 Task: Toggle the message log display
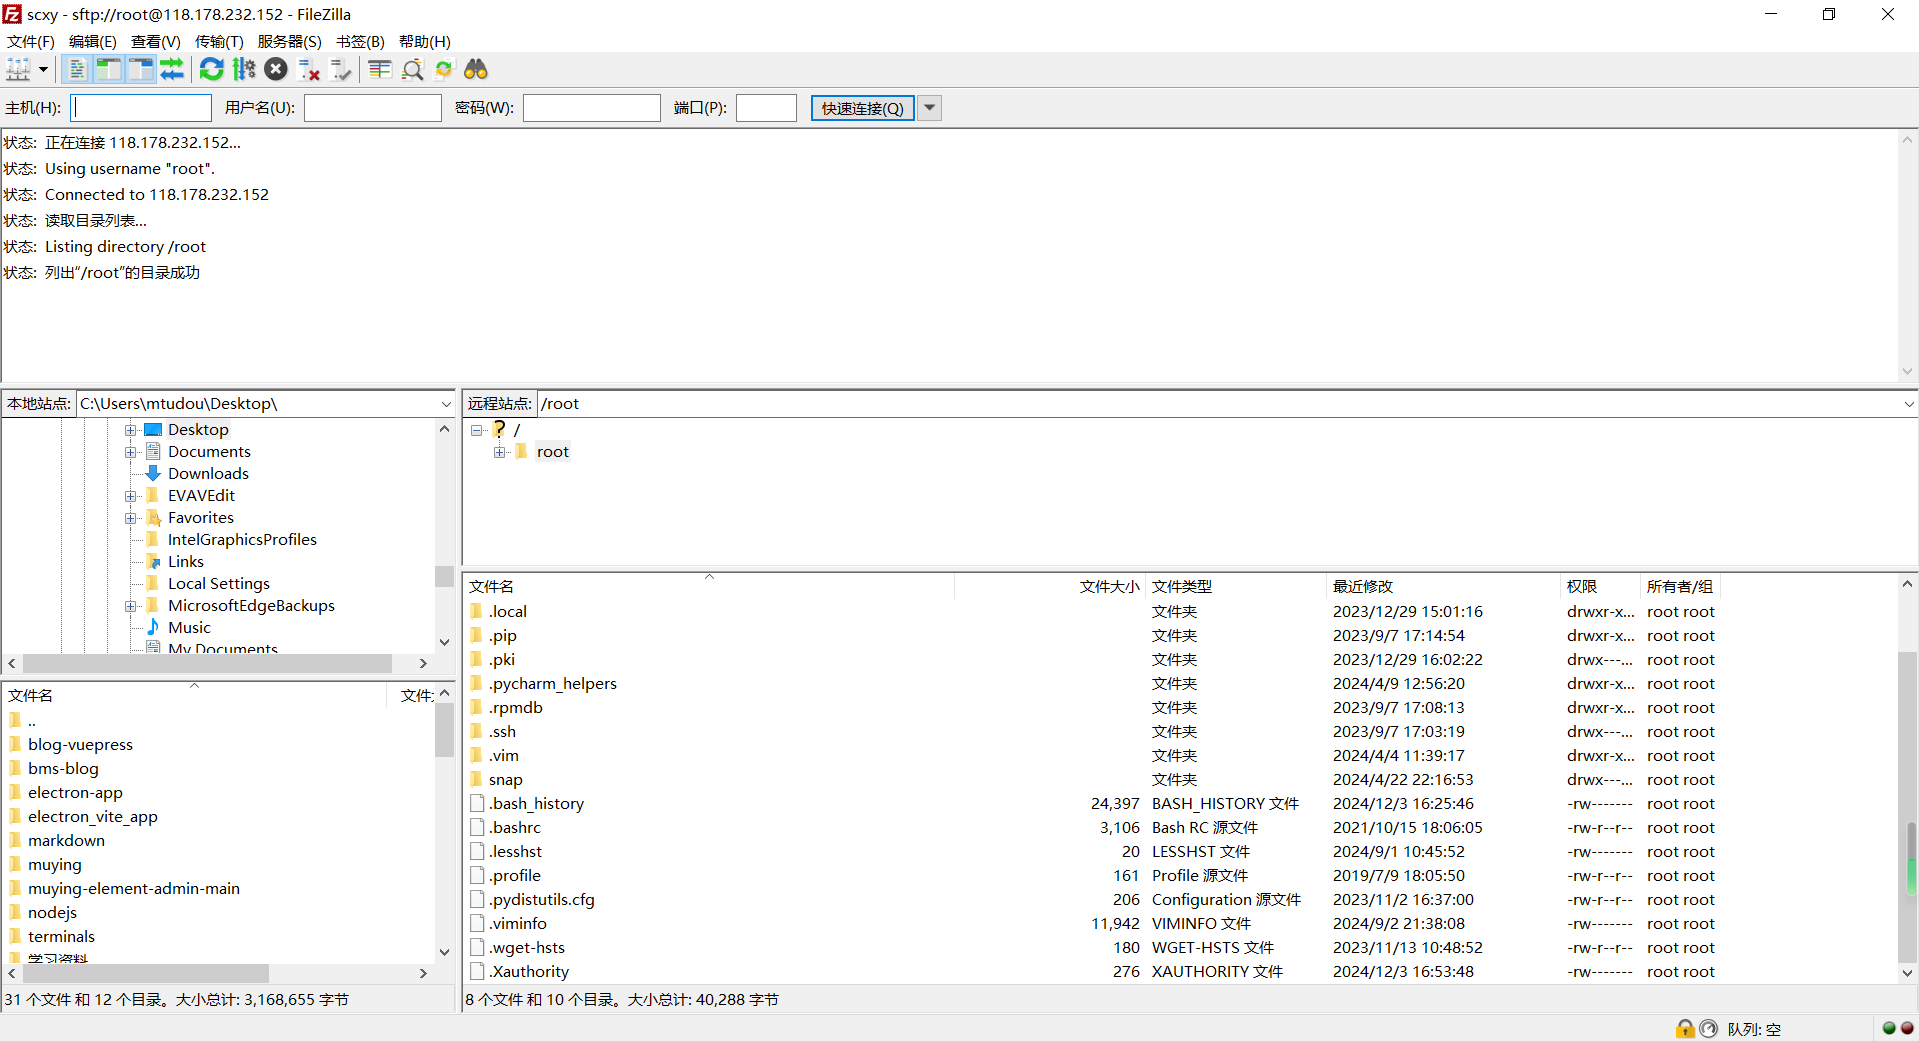point(77,69)
